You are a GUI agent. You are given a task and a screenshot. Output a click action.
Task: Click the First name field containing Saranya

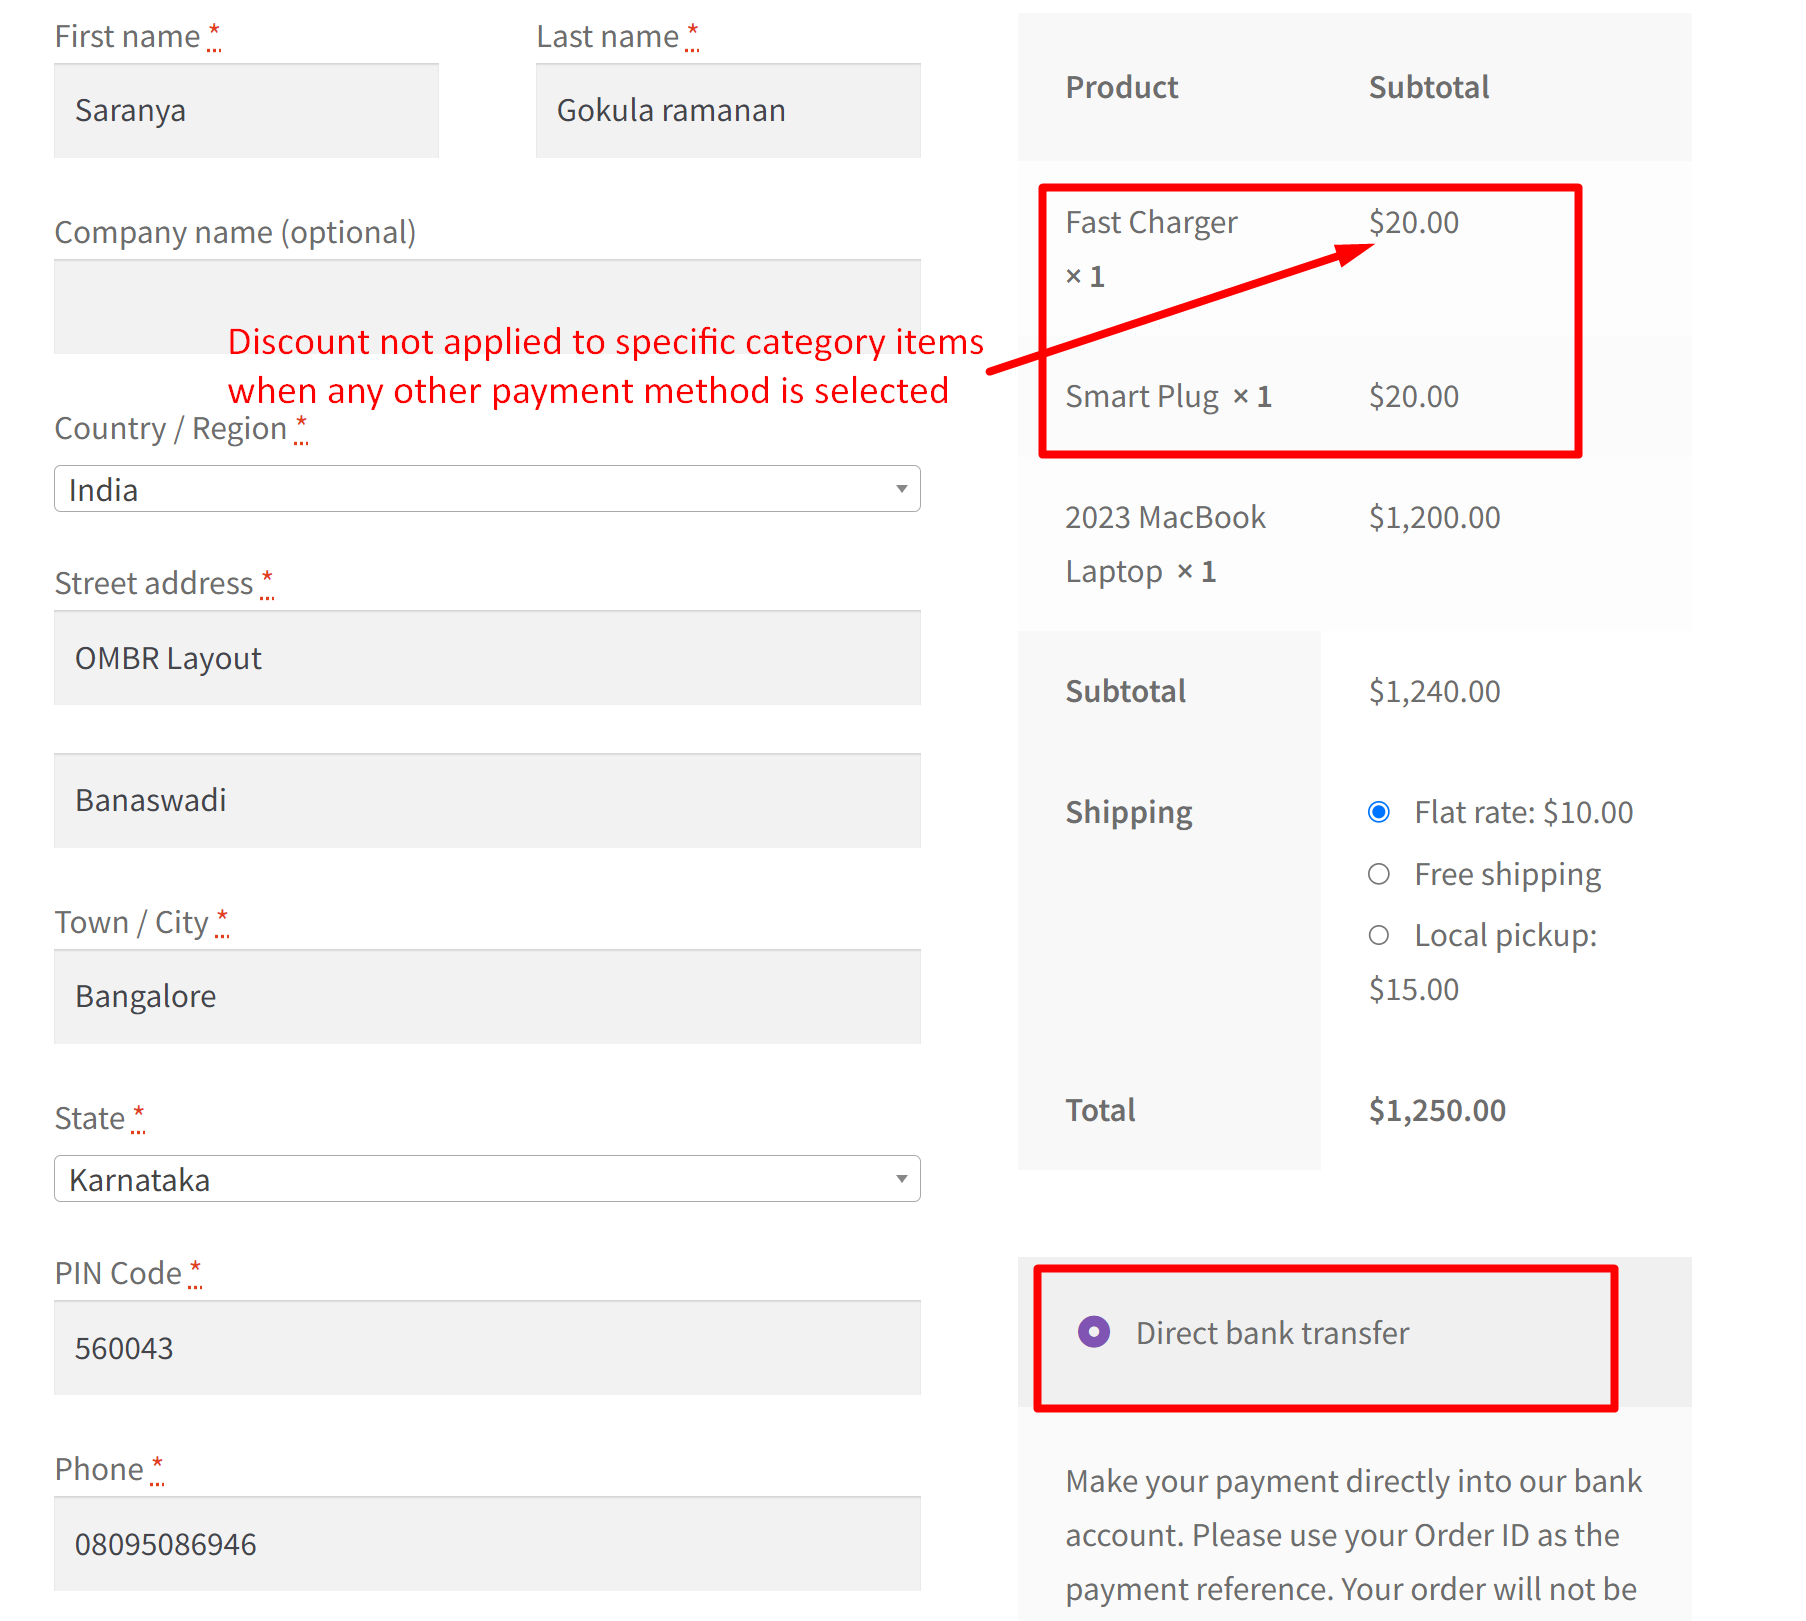point(245,110)
